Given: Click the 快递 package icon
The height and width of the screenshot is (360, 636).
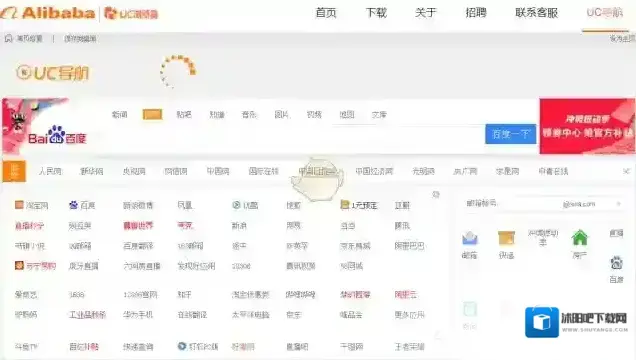Looking at the screenshot, I should [x=506, y=238].
